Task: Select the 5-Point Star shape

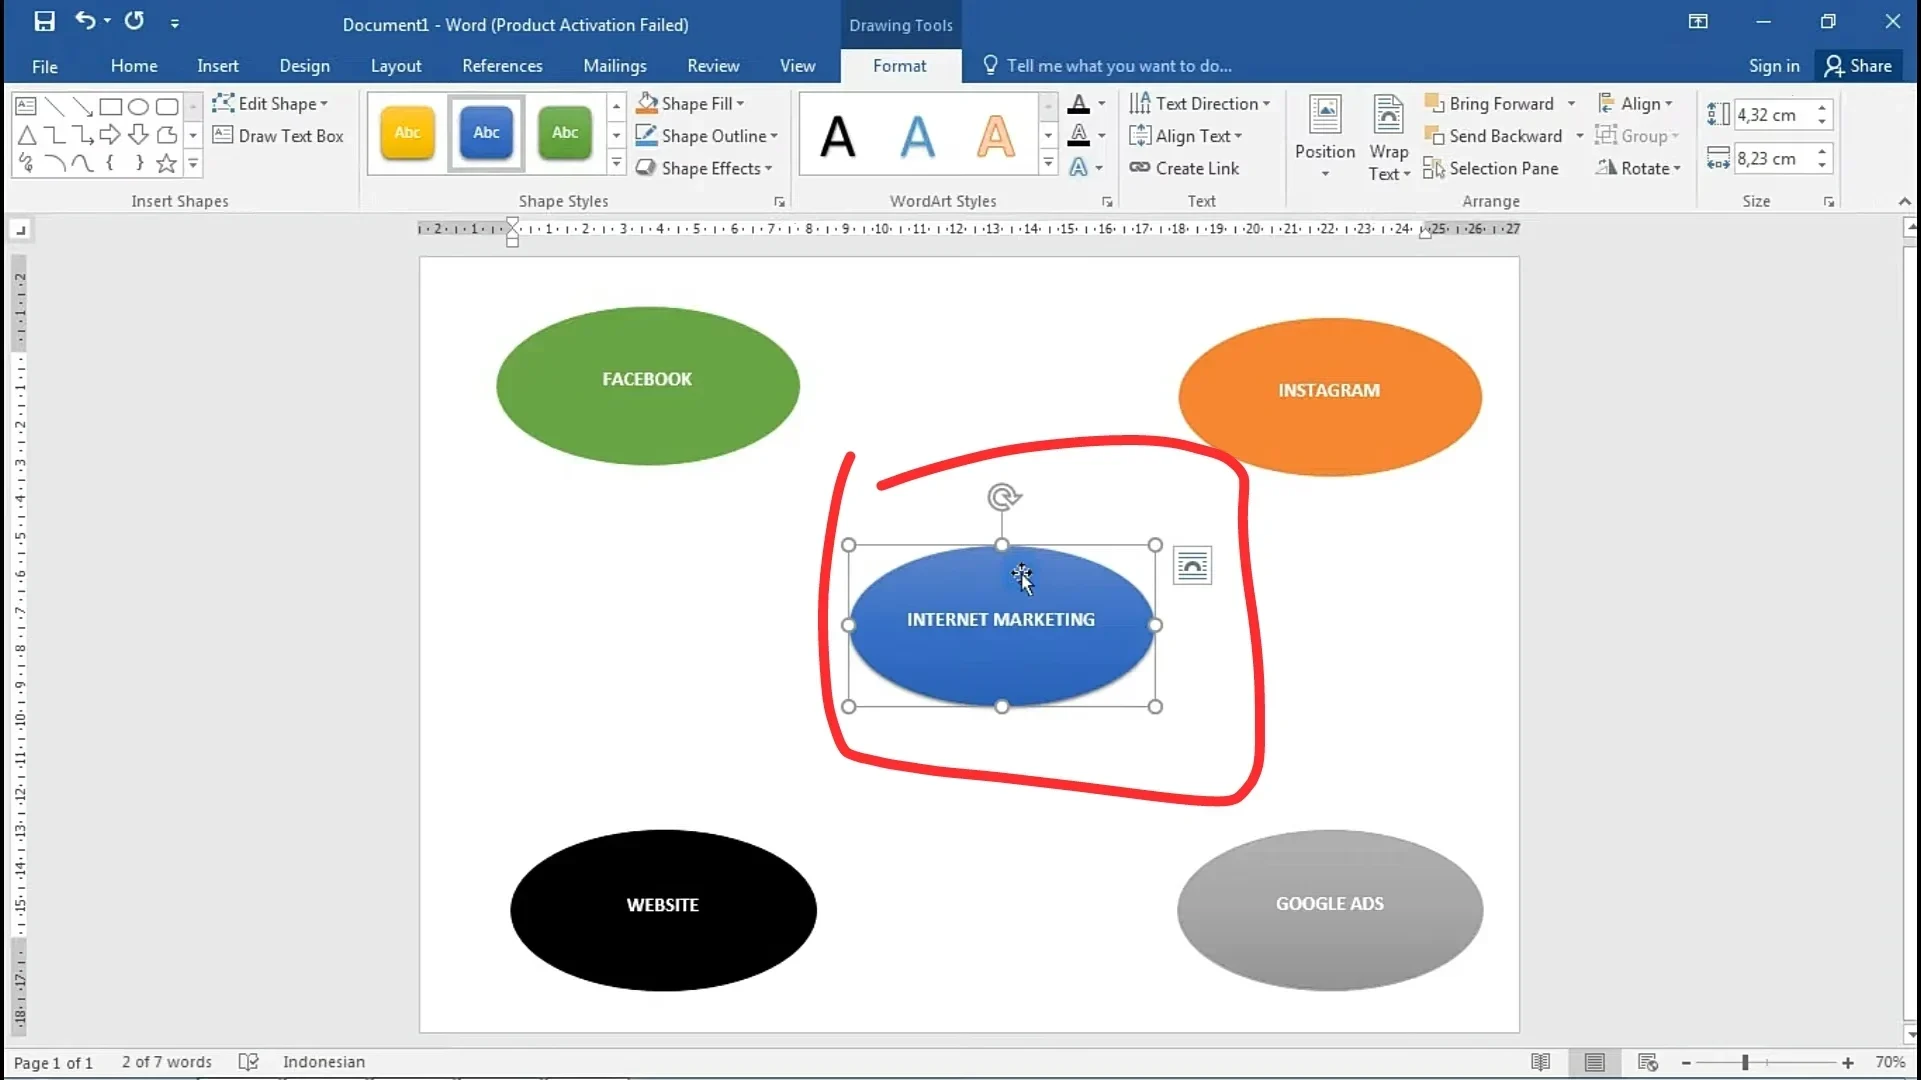Action: [x=167, y=163]
